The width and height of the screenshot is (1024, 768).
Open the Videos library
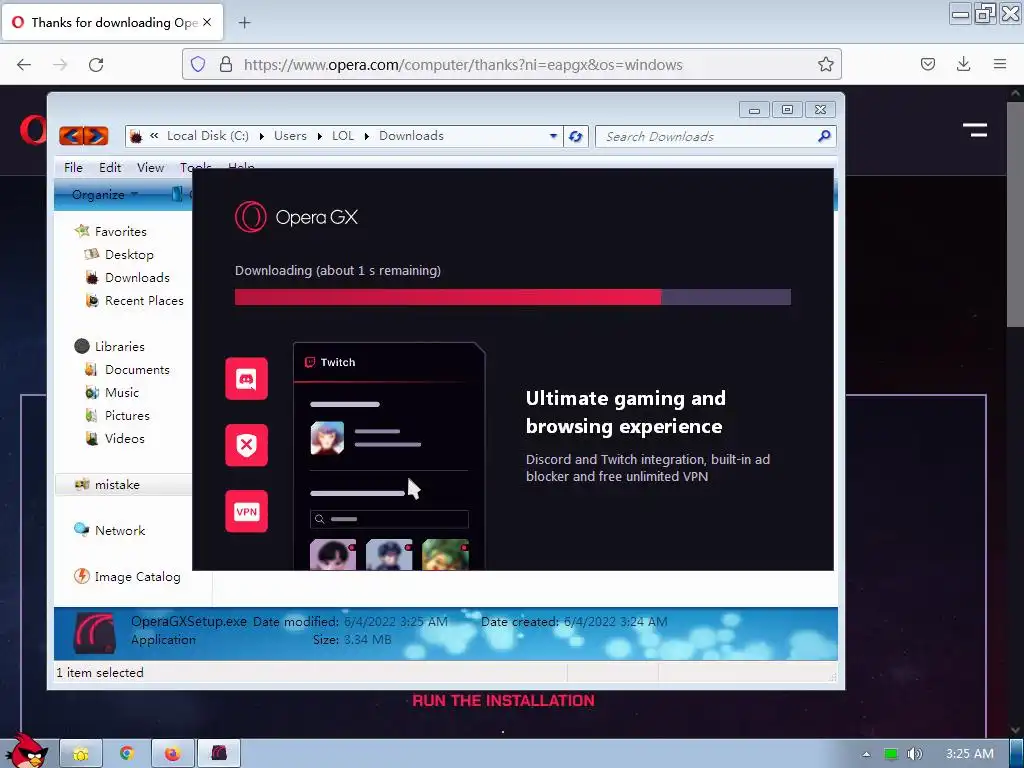[x=125, y=438]
